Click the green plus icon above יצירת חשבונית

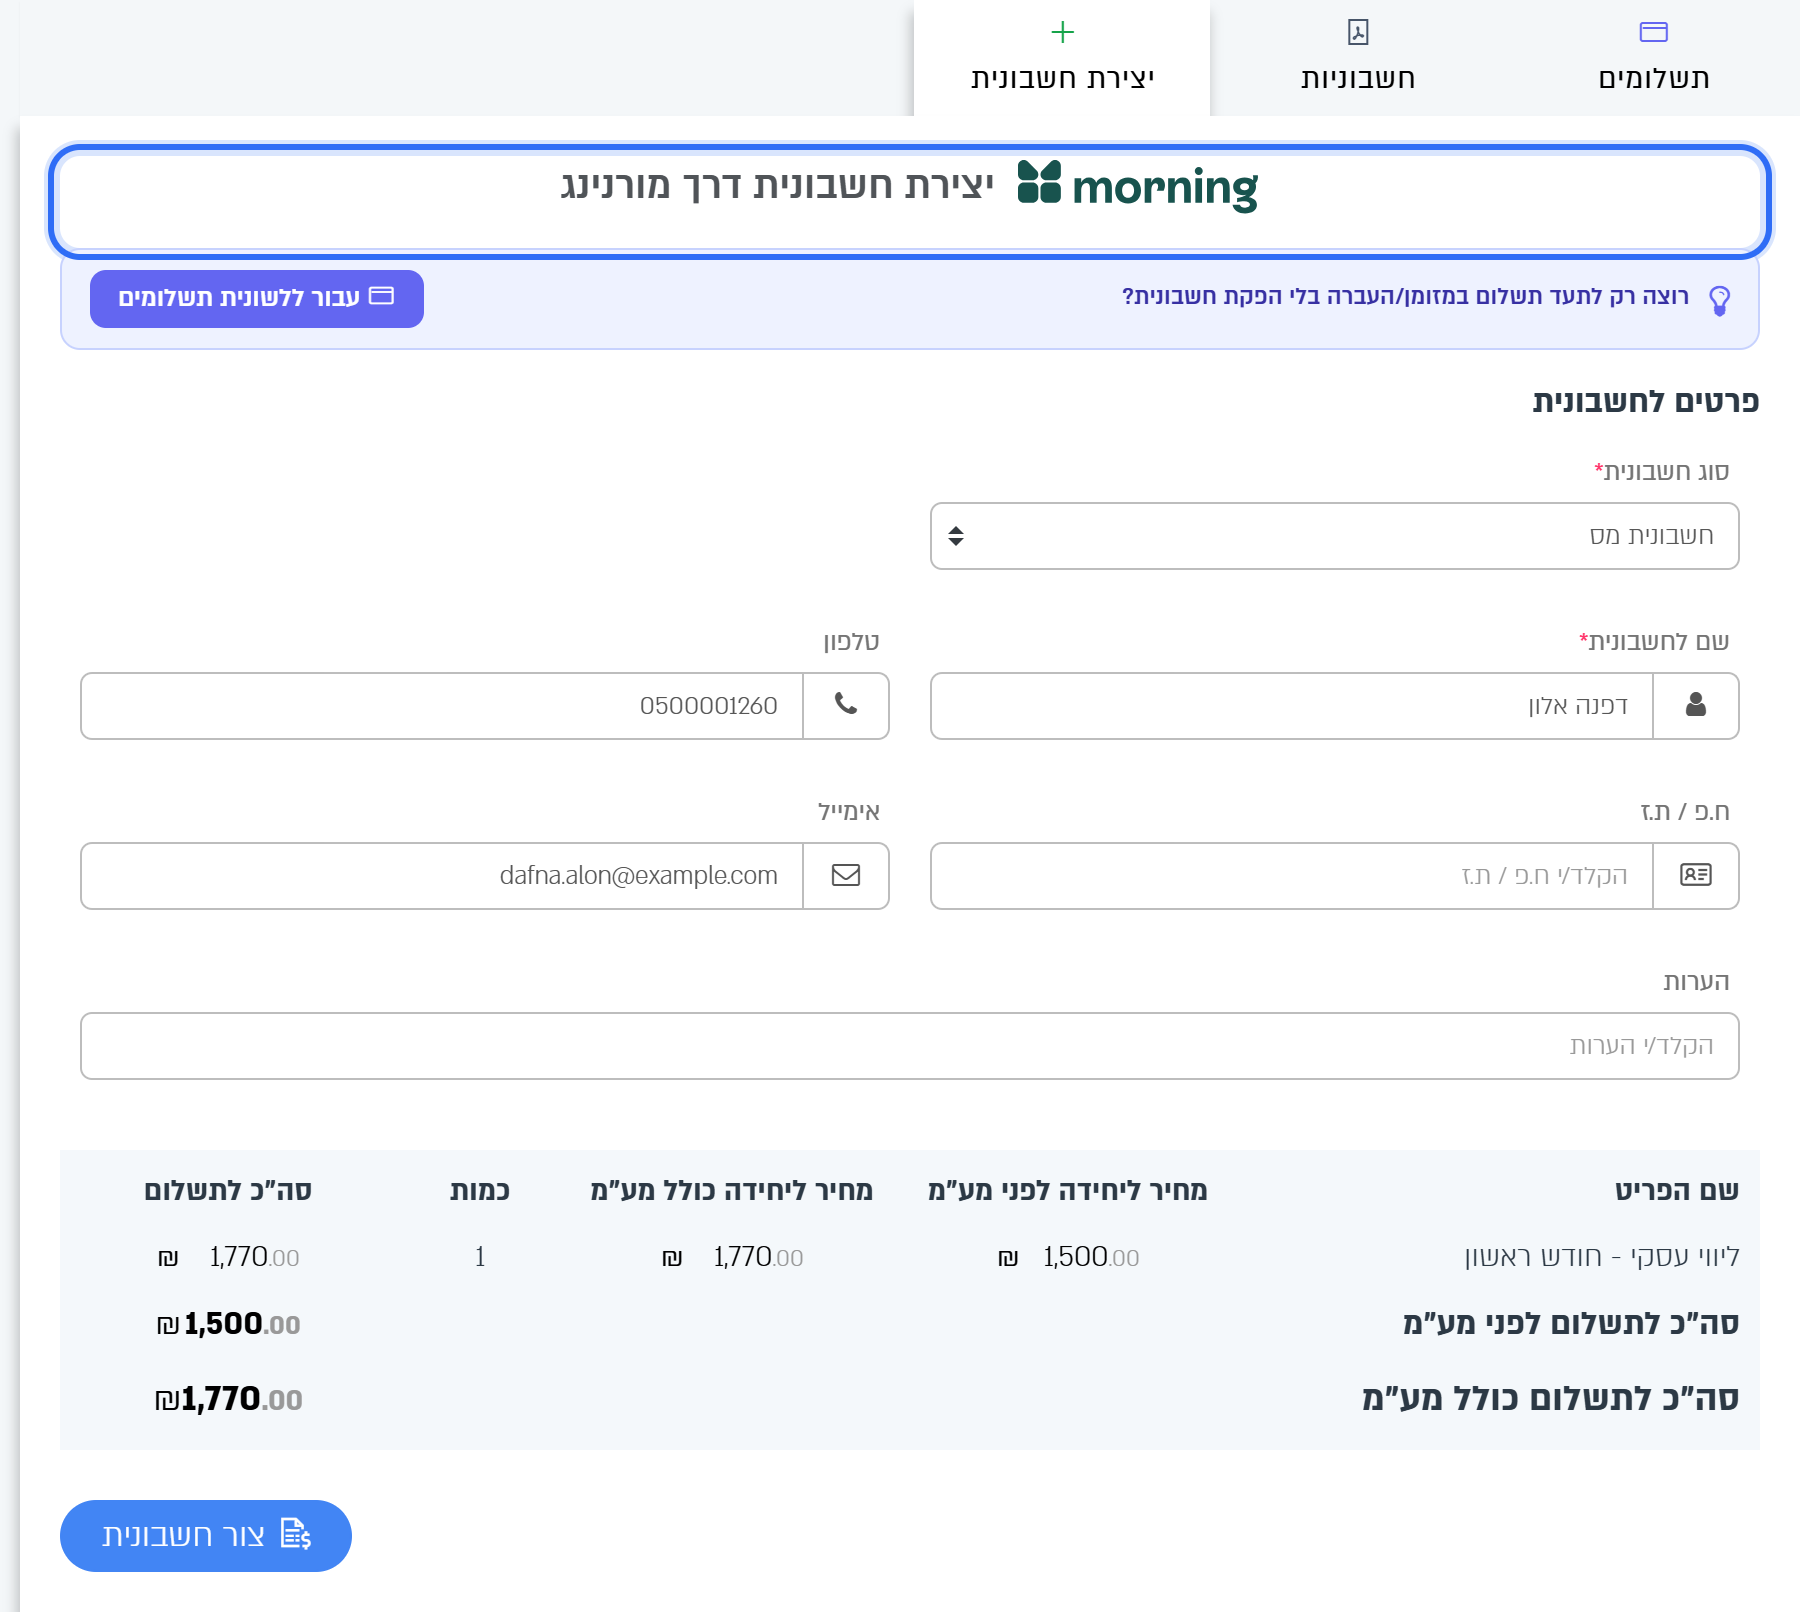[x=1062, y=32]
